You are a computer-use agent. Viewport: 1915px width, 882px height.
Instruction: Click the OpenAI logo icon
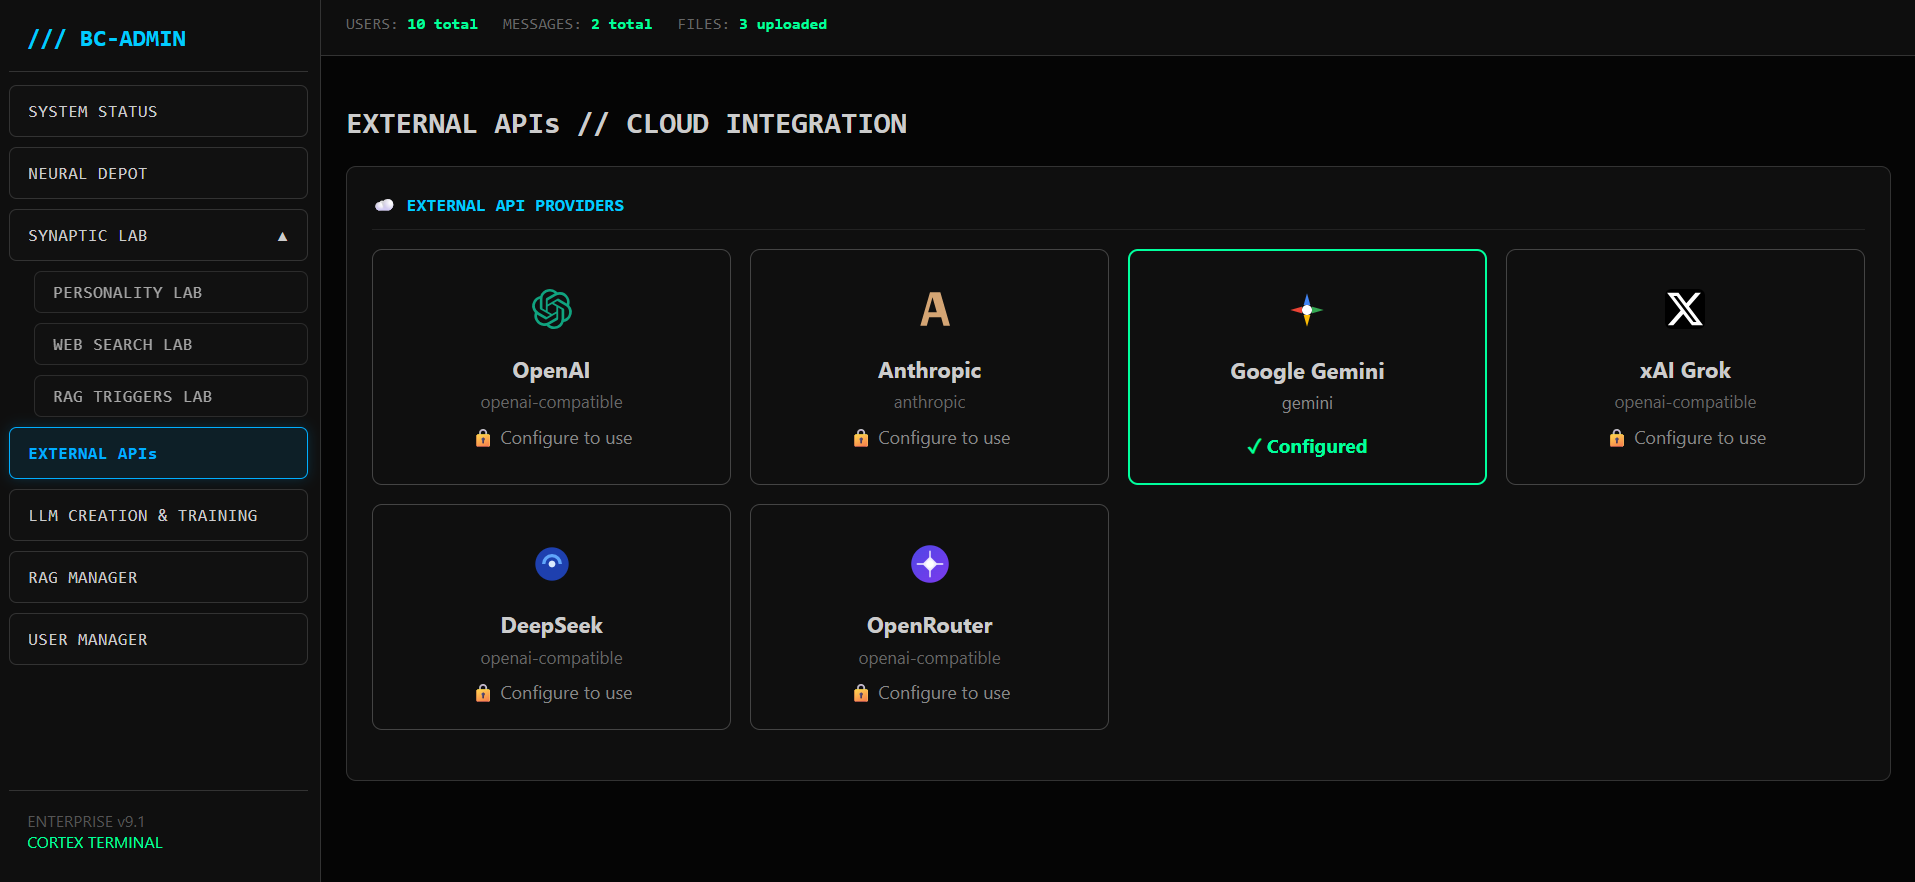pyautogui.click(x=551, y=309)
